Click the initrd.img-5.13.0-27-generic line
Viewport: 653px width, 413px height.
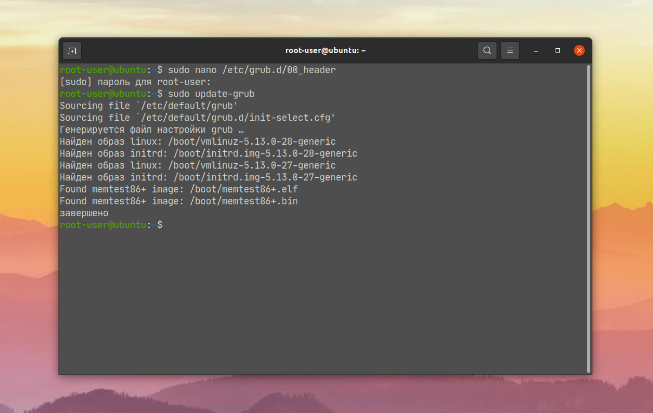click(208, 177)
